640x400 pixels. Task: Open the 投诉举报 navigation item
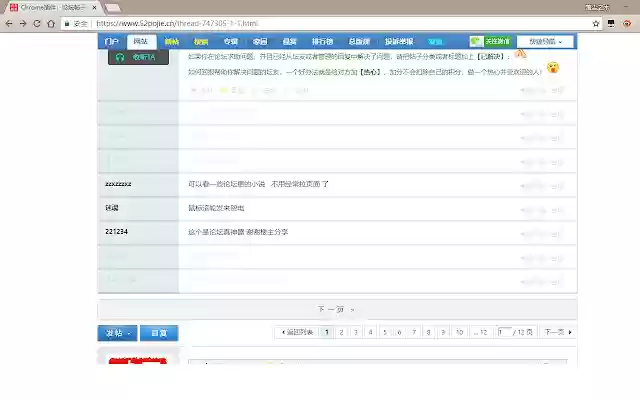pyautogui.click(x=399, y=42)
